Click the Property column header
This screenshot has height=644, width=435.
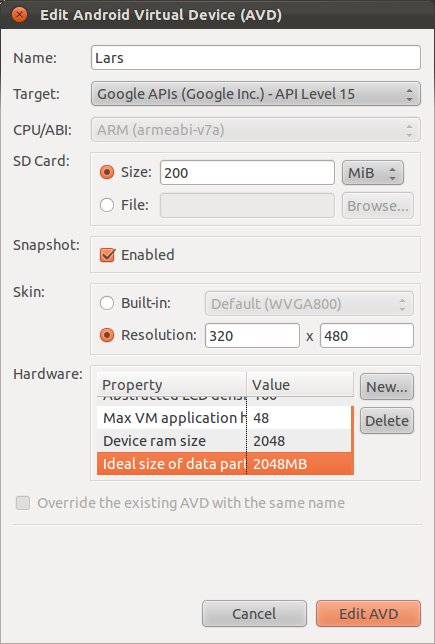click(x=172, y=385)
